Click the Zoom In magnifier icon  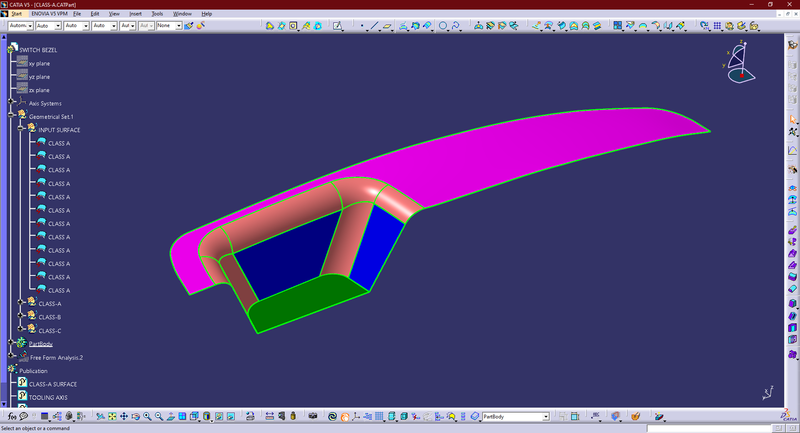pyautogui.click(x=147, y=416)
